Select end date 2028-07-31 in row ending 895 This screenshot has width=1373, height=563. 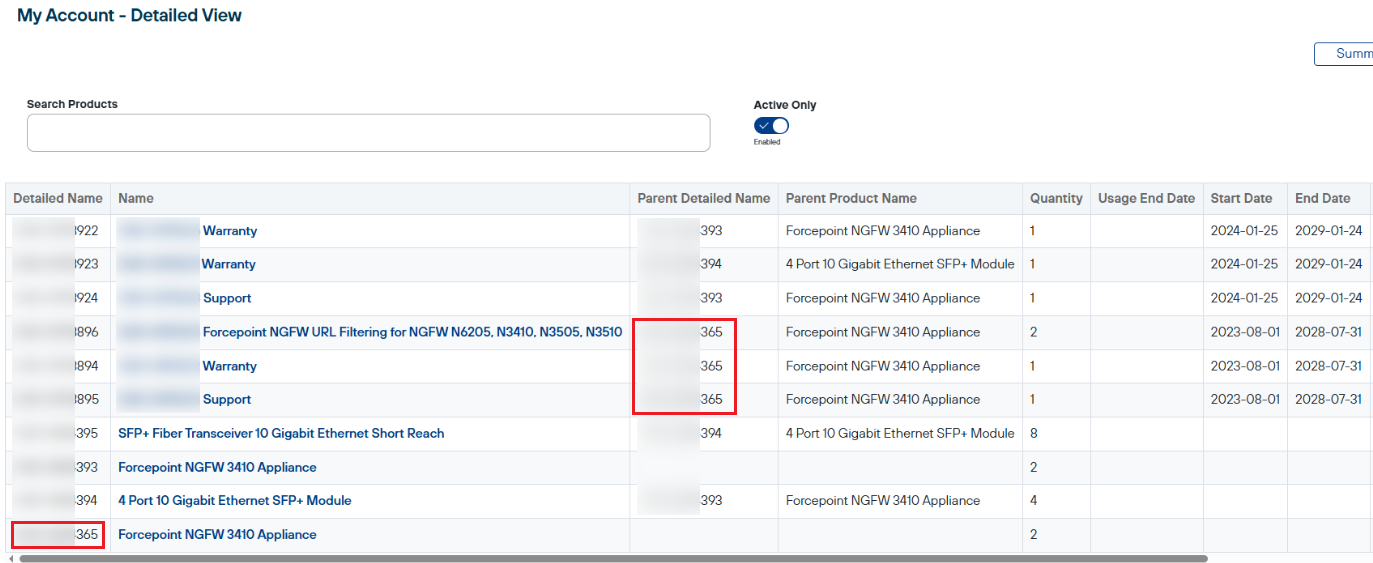[1328, 400]
